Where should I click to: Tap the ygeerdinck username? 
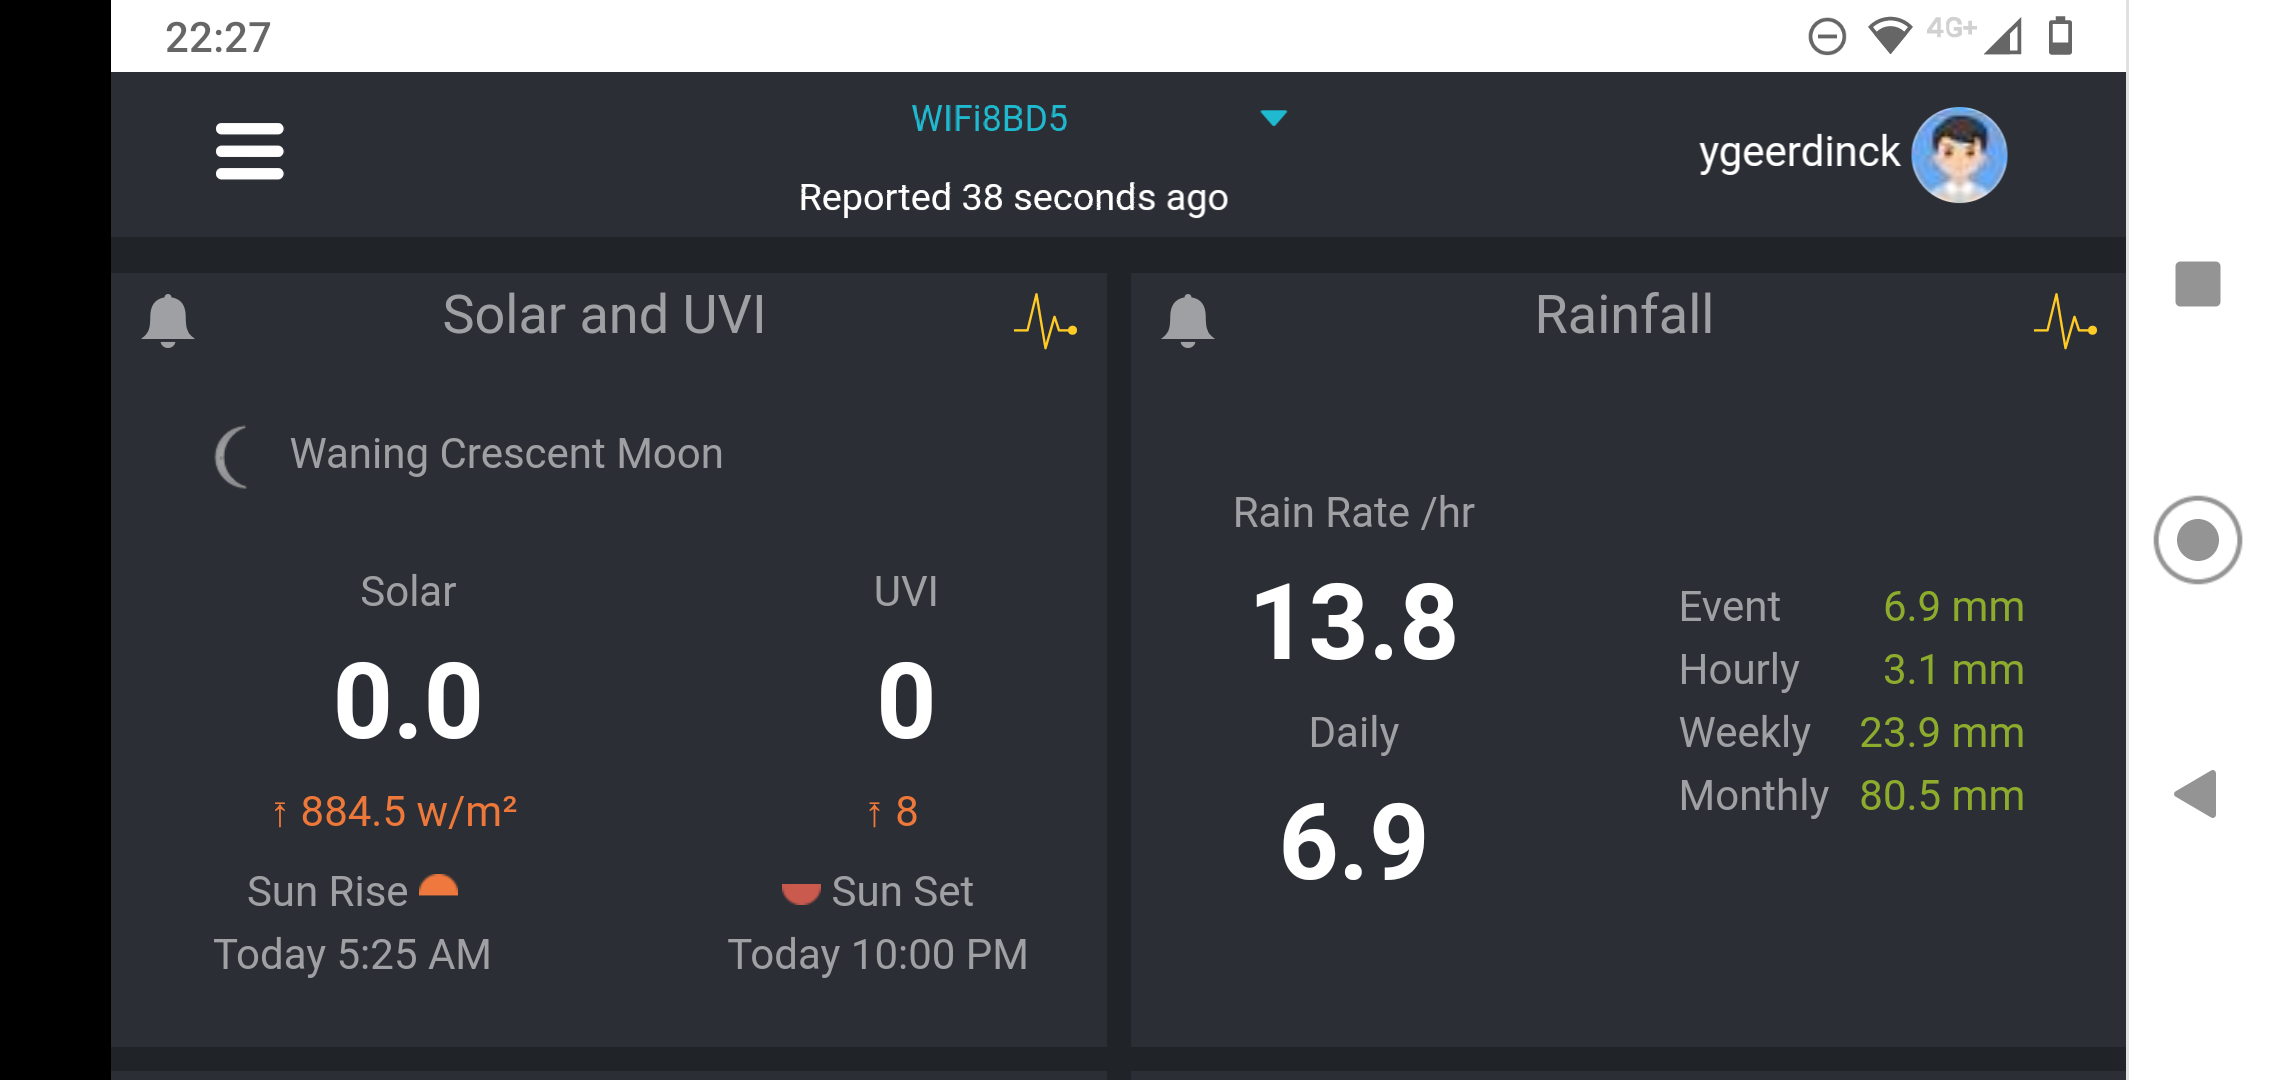point(1799,152)
